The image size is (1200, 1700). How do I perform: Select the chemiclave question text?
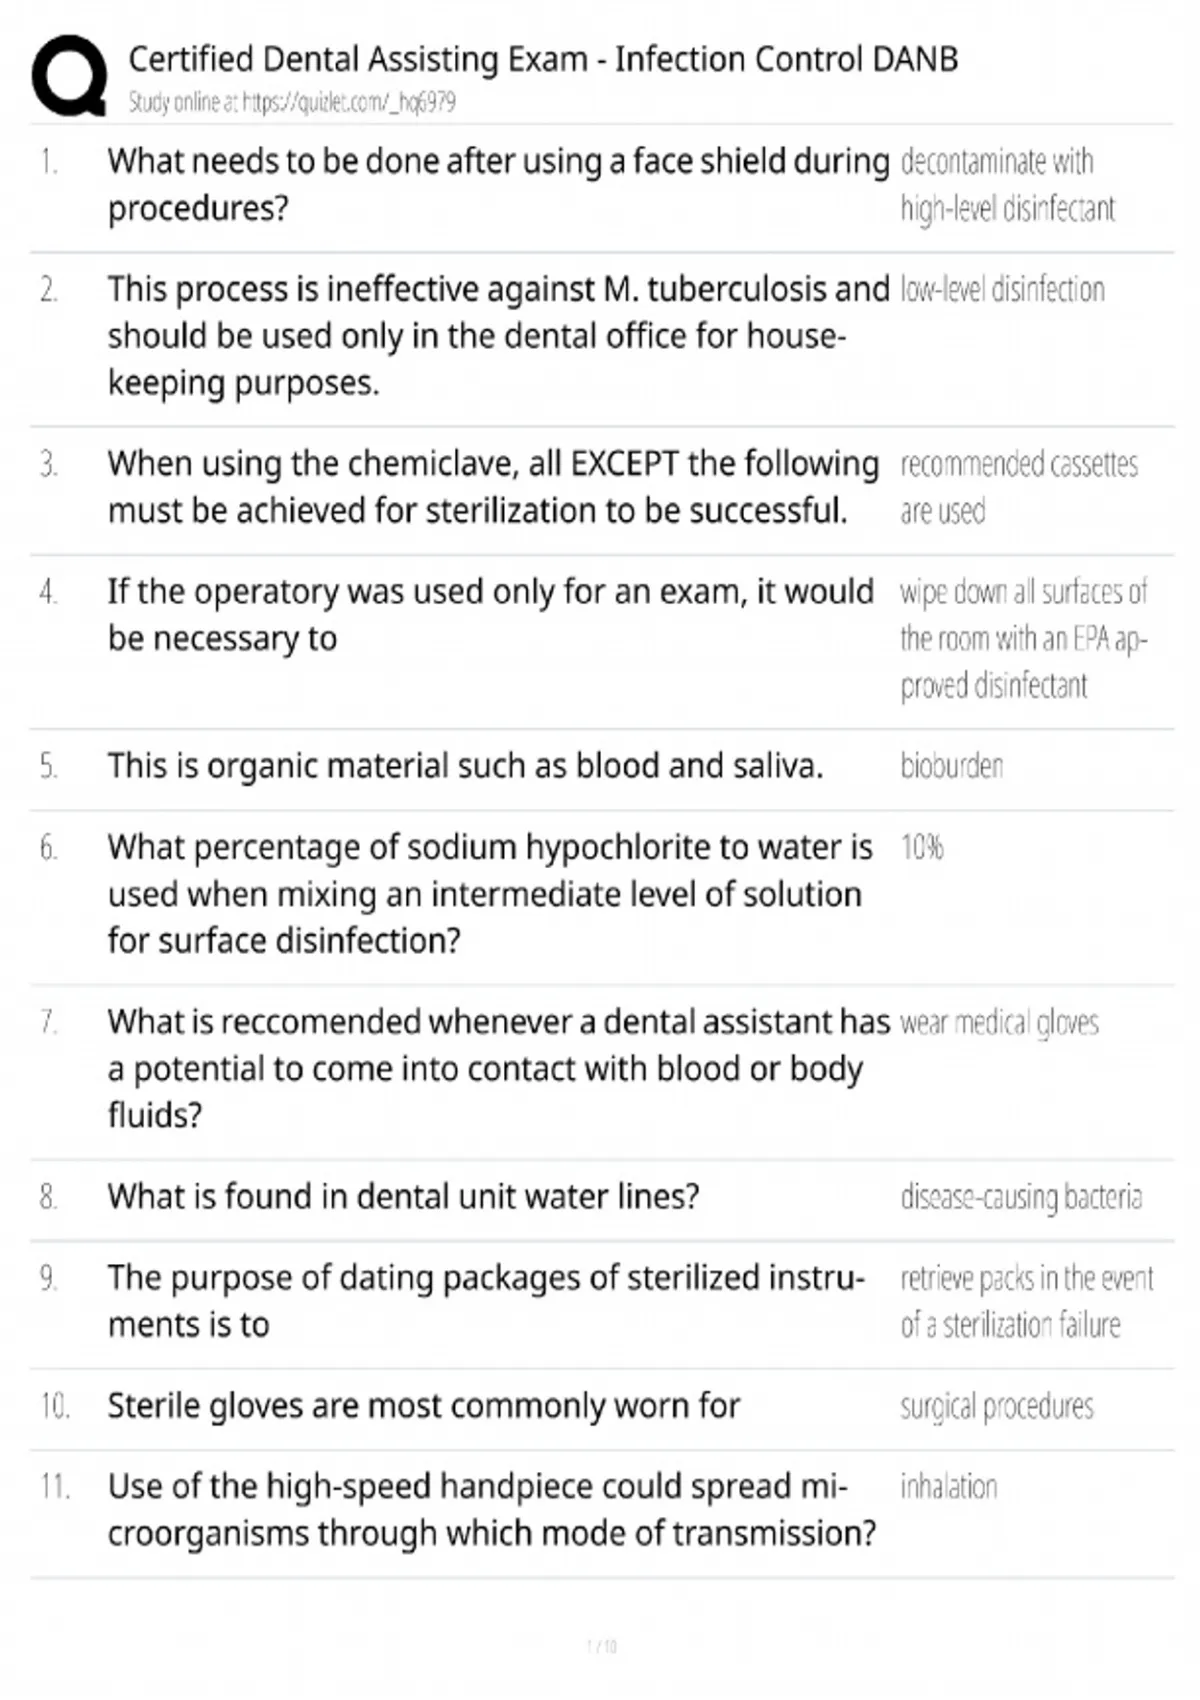point(493,487)
